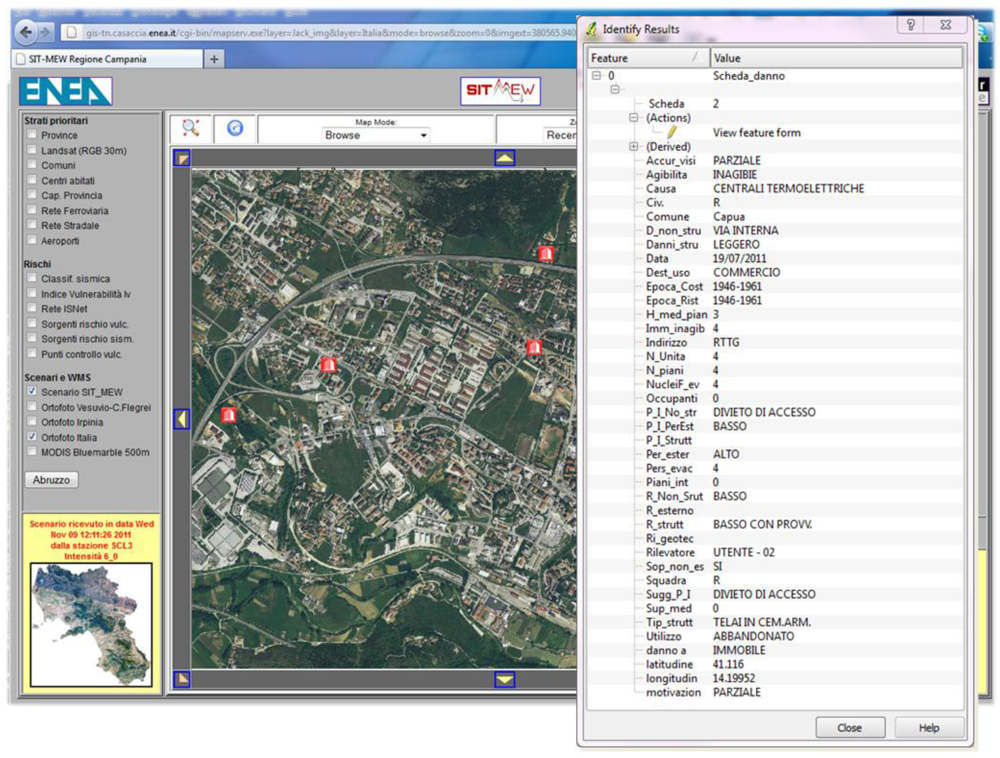
Task: Pan map south with the bottom arrow
Action: pos(505,680)
